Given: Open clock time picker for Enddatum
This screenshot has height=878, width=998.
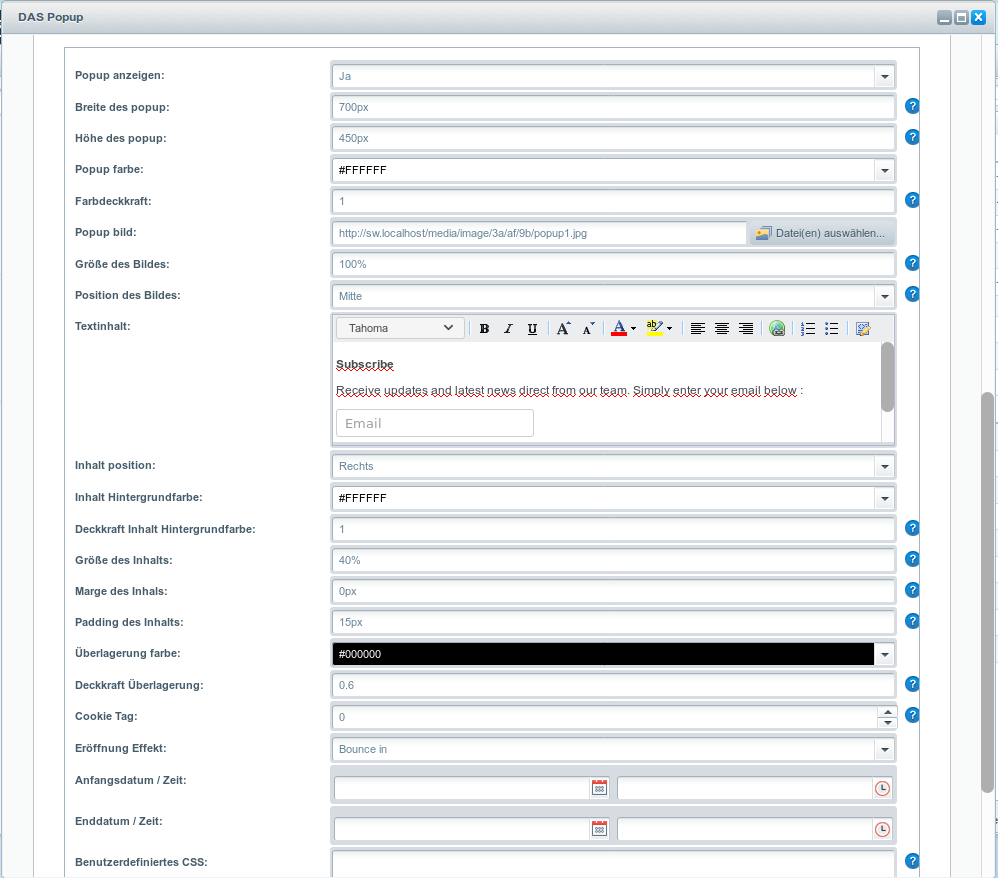Looking at the screenshot, I should point(882,830).
